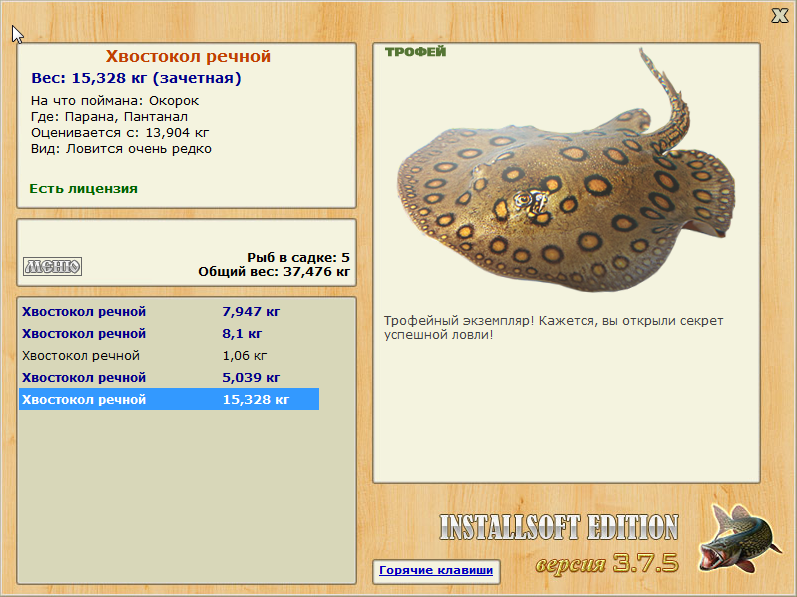Click the ТРОФЕЙ label

coord(415,52)
